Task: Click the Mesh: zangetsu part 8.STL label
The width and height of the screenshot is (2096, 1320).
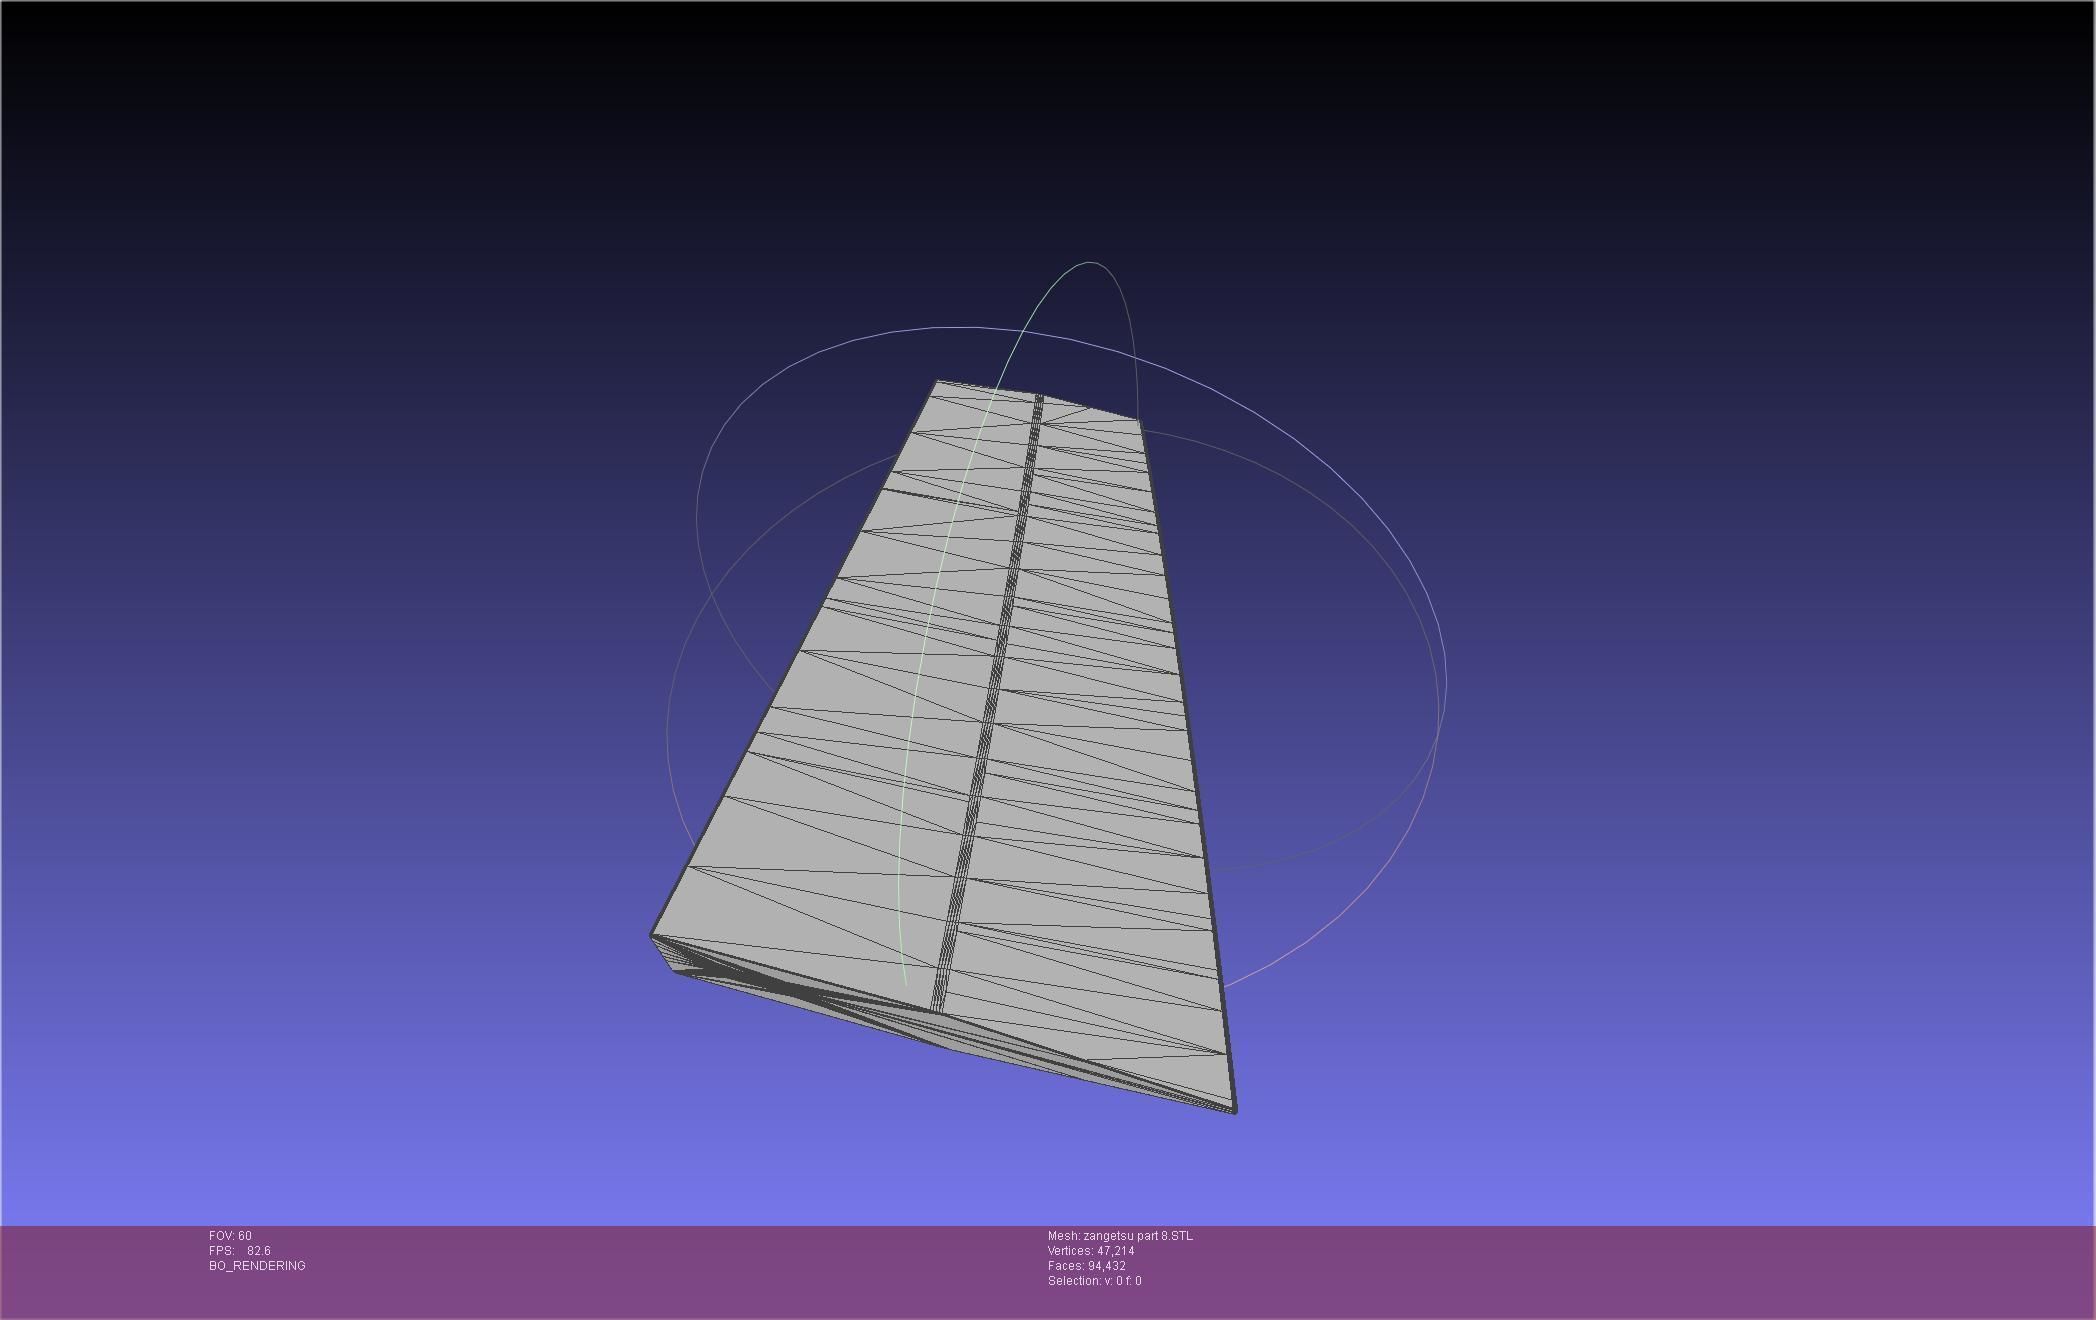Action: tap(1120, 1236)
